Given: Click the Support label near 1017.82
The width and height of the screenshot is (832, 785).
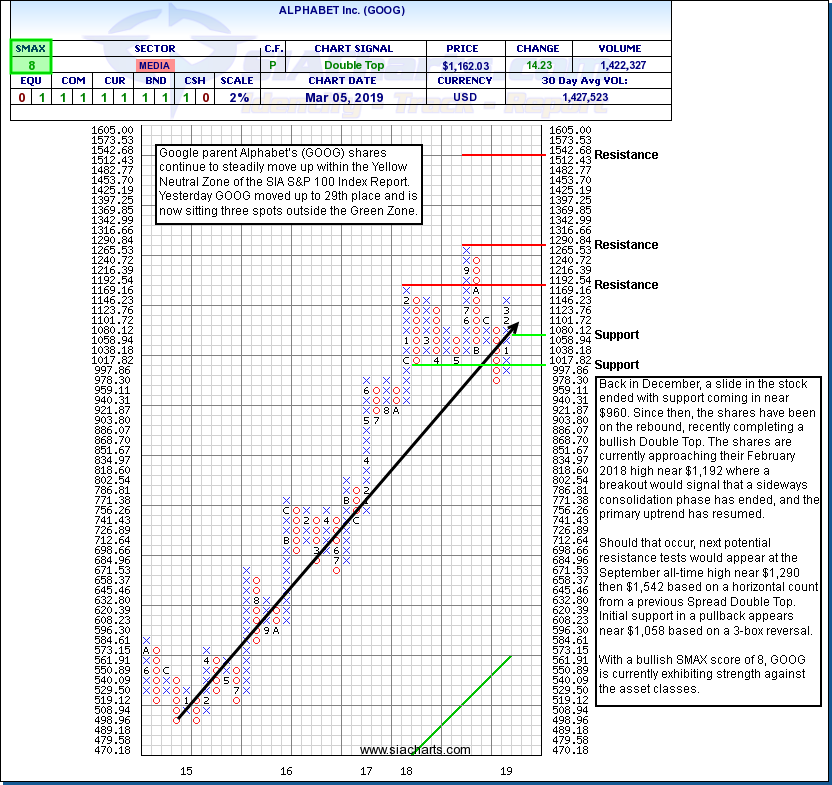Looking at the screenshot, I should click(x=618, y=365).
